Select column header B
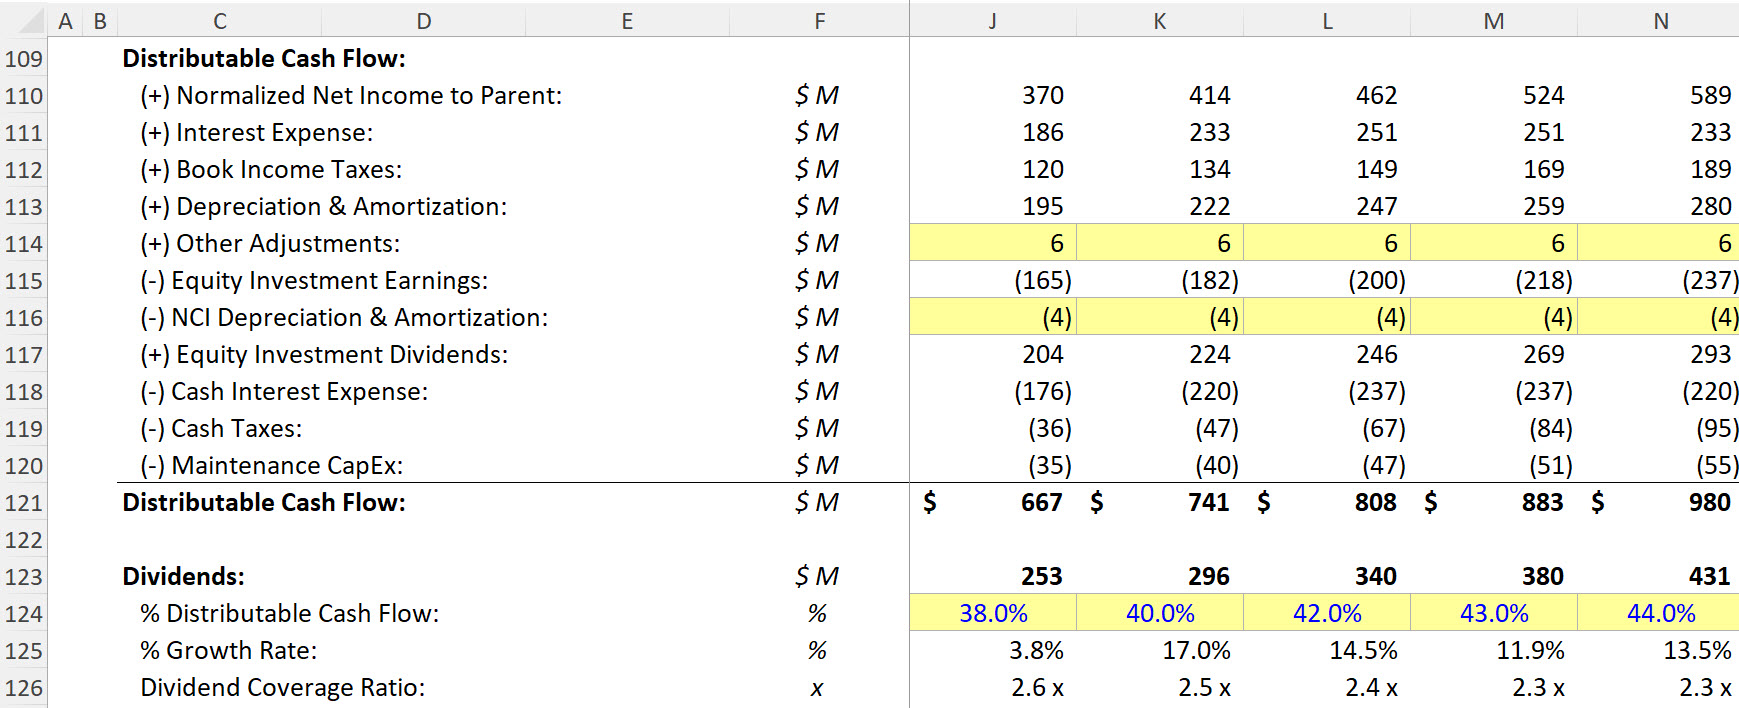Viewport: 1739px width, 708px height. [100, 21]
